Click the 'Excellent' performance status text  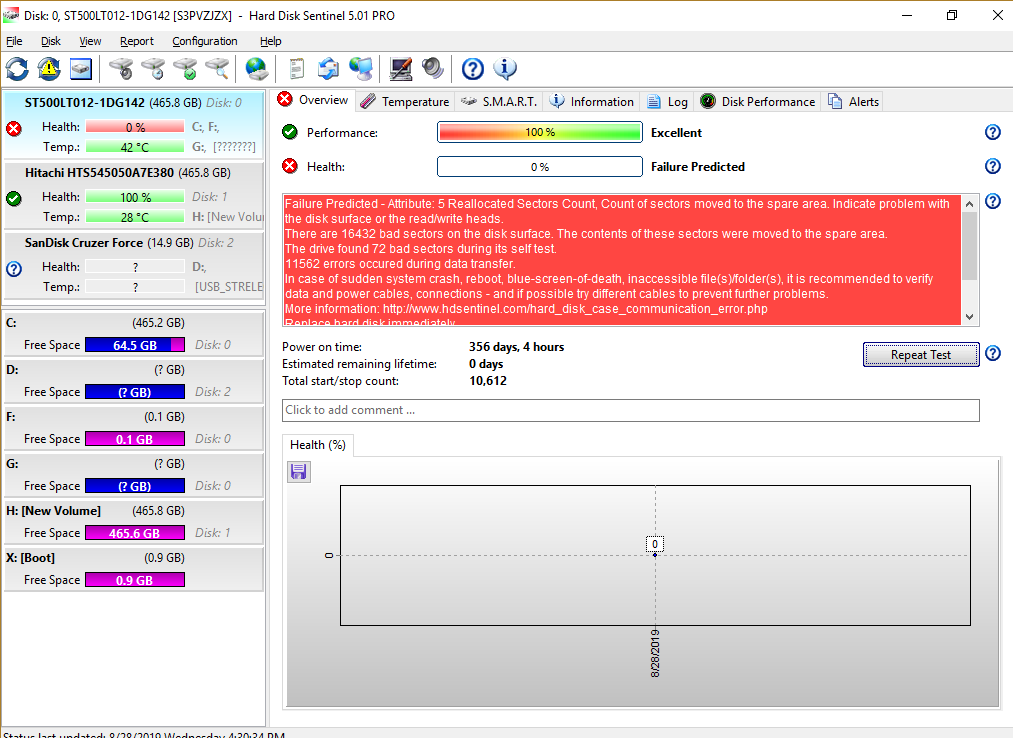pos(676,132)
